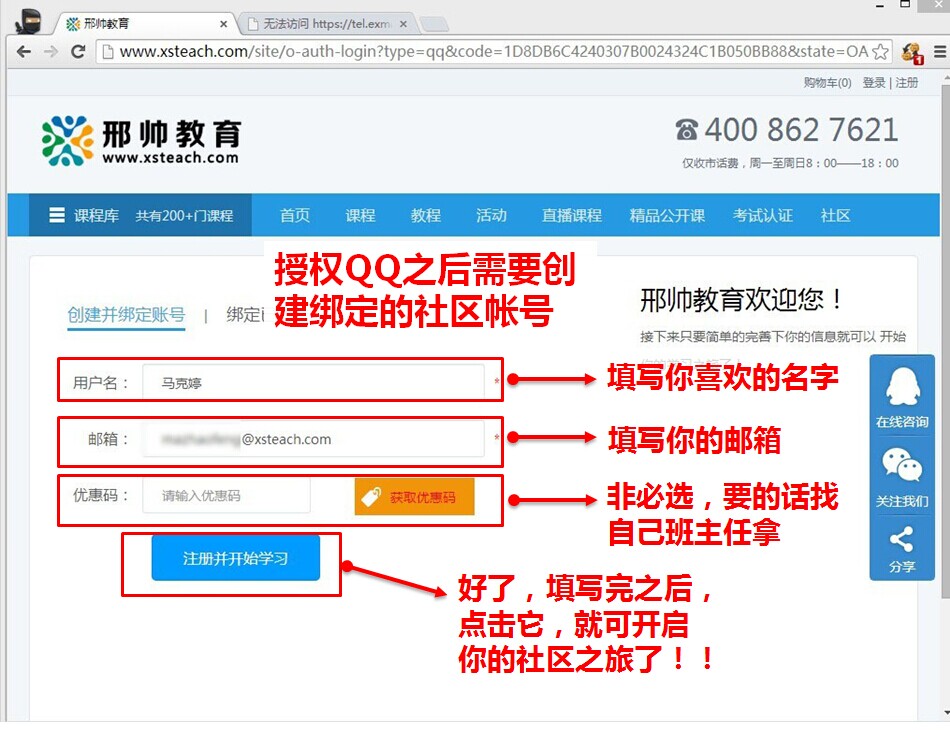
Task: Click the 获取优惠码 button
Action: click(414, 497)
